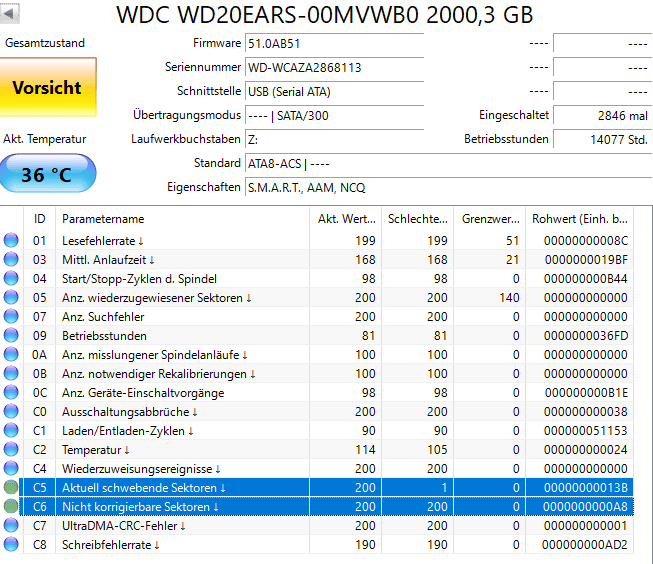Screen dimensions: 653x564
Task: Click status orb for Mittl. Anlaufzeit row
Action: point(11,260)
